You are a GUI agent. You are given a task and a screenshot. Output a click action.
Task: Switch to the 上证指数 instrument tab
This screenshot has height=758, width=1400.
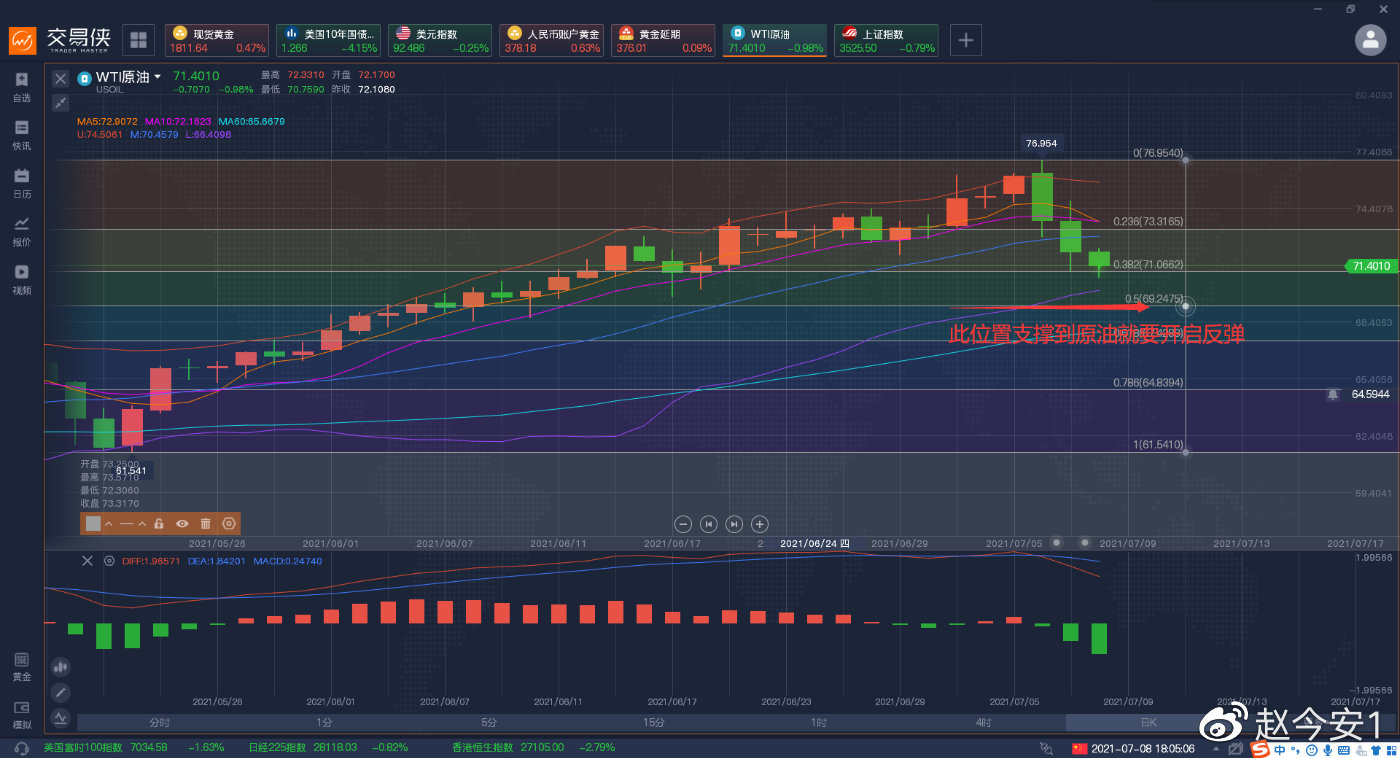point(886,40)
